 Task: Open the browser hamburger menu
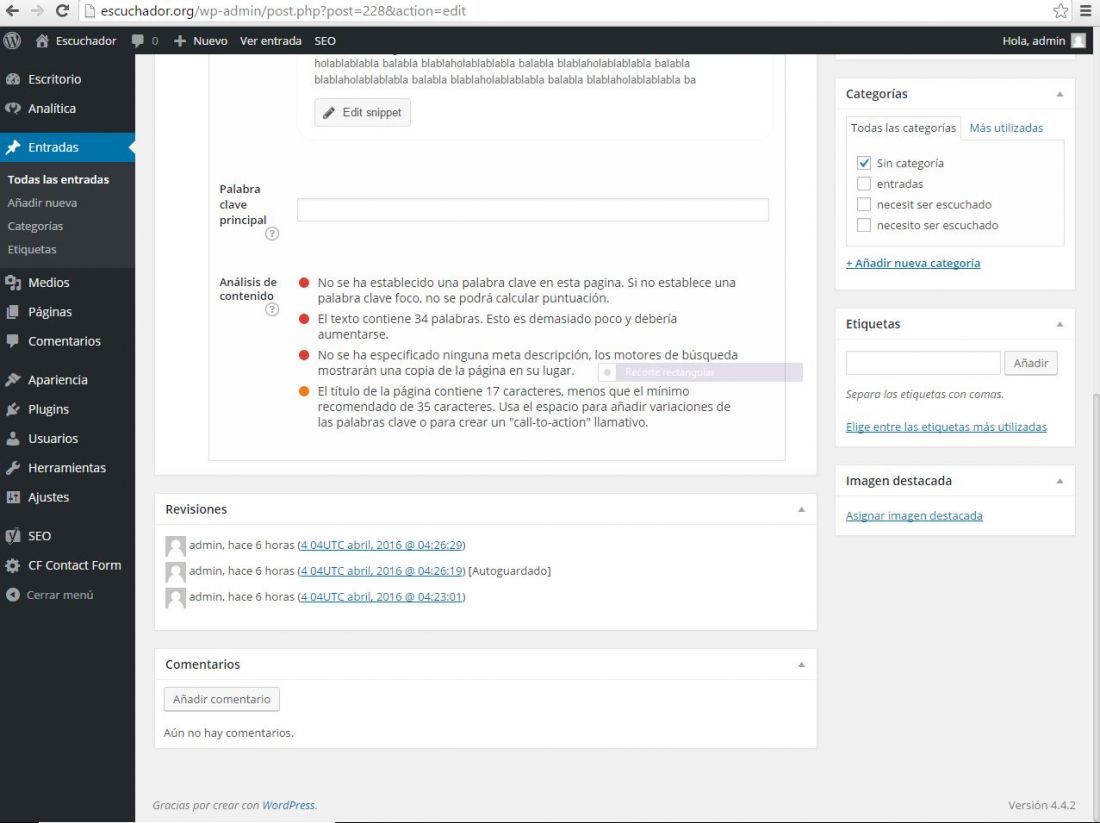pyautogui.click(x=1086, y=11)
